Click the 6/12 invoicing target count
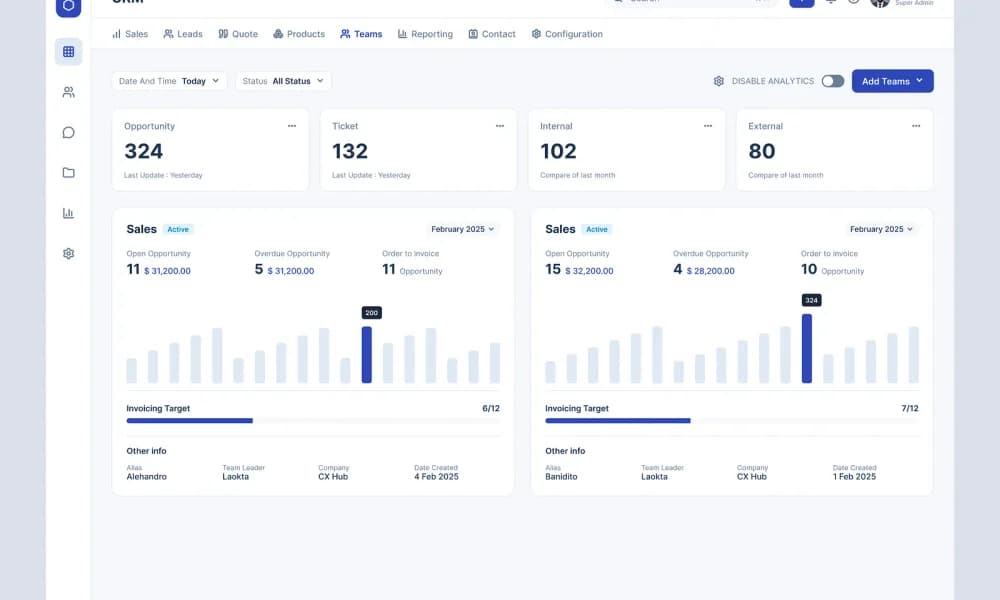Image resolution: width=1000 pixels, height=600 pixels. [491, 409]
